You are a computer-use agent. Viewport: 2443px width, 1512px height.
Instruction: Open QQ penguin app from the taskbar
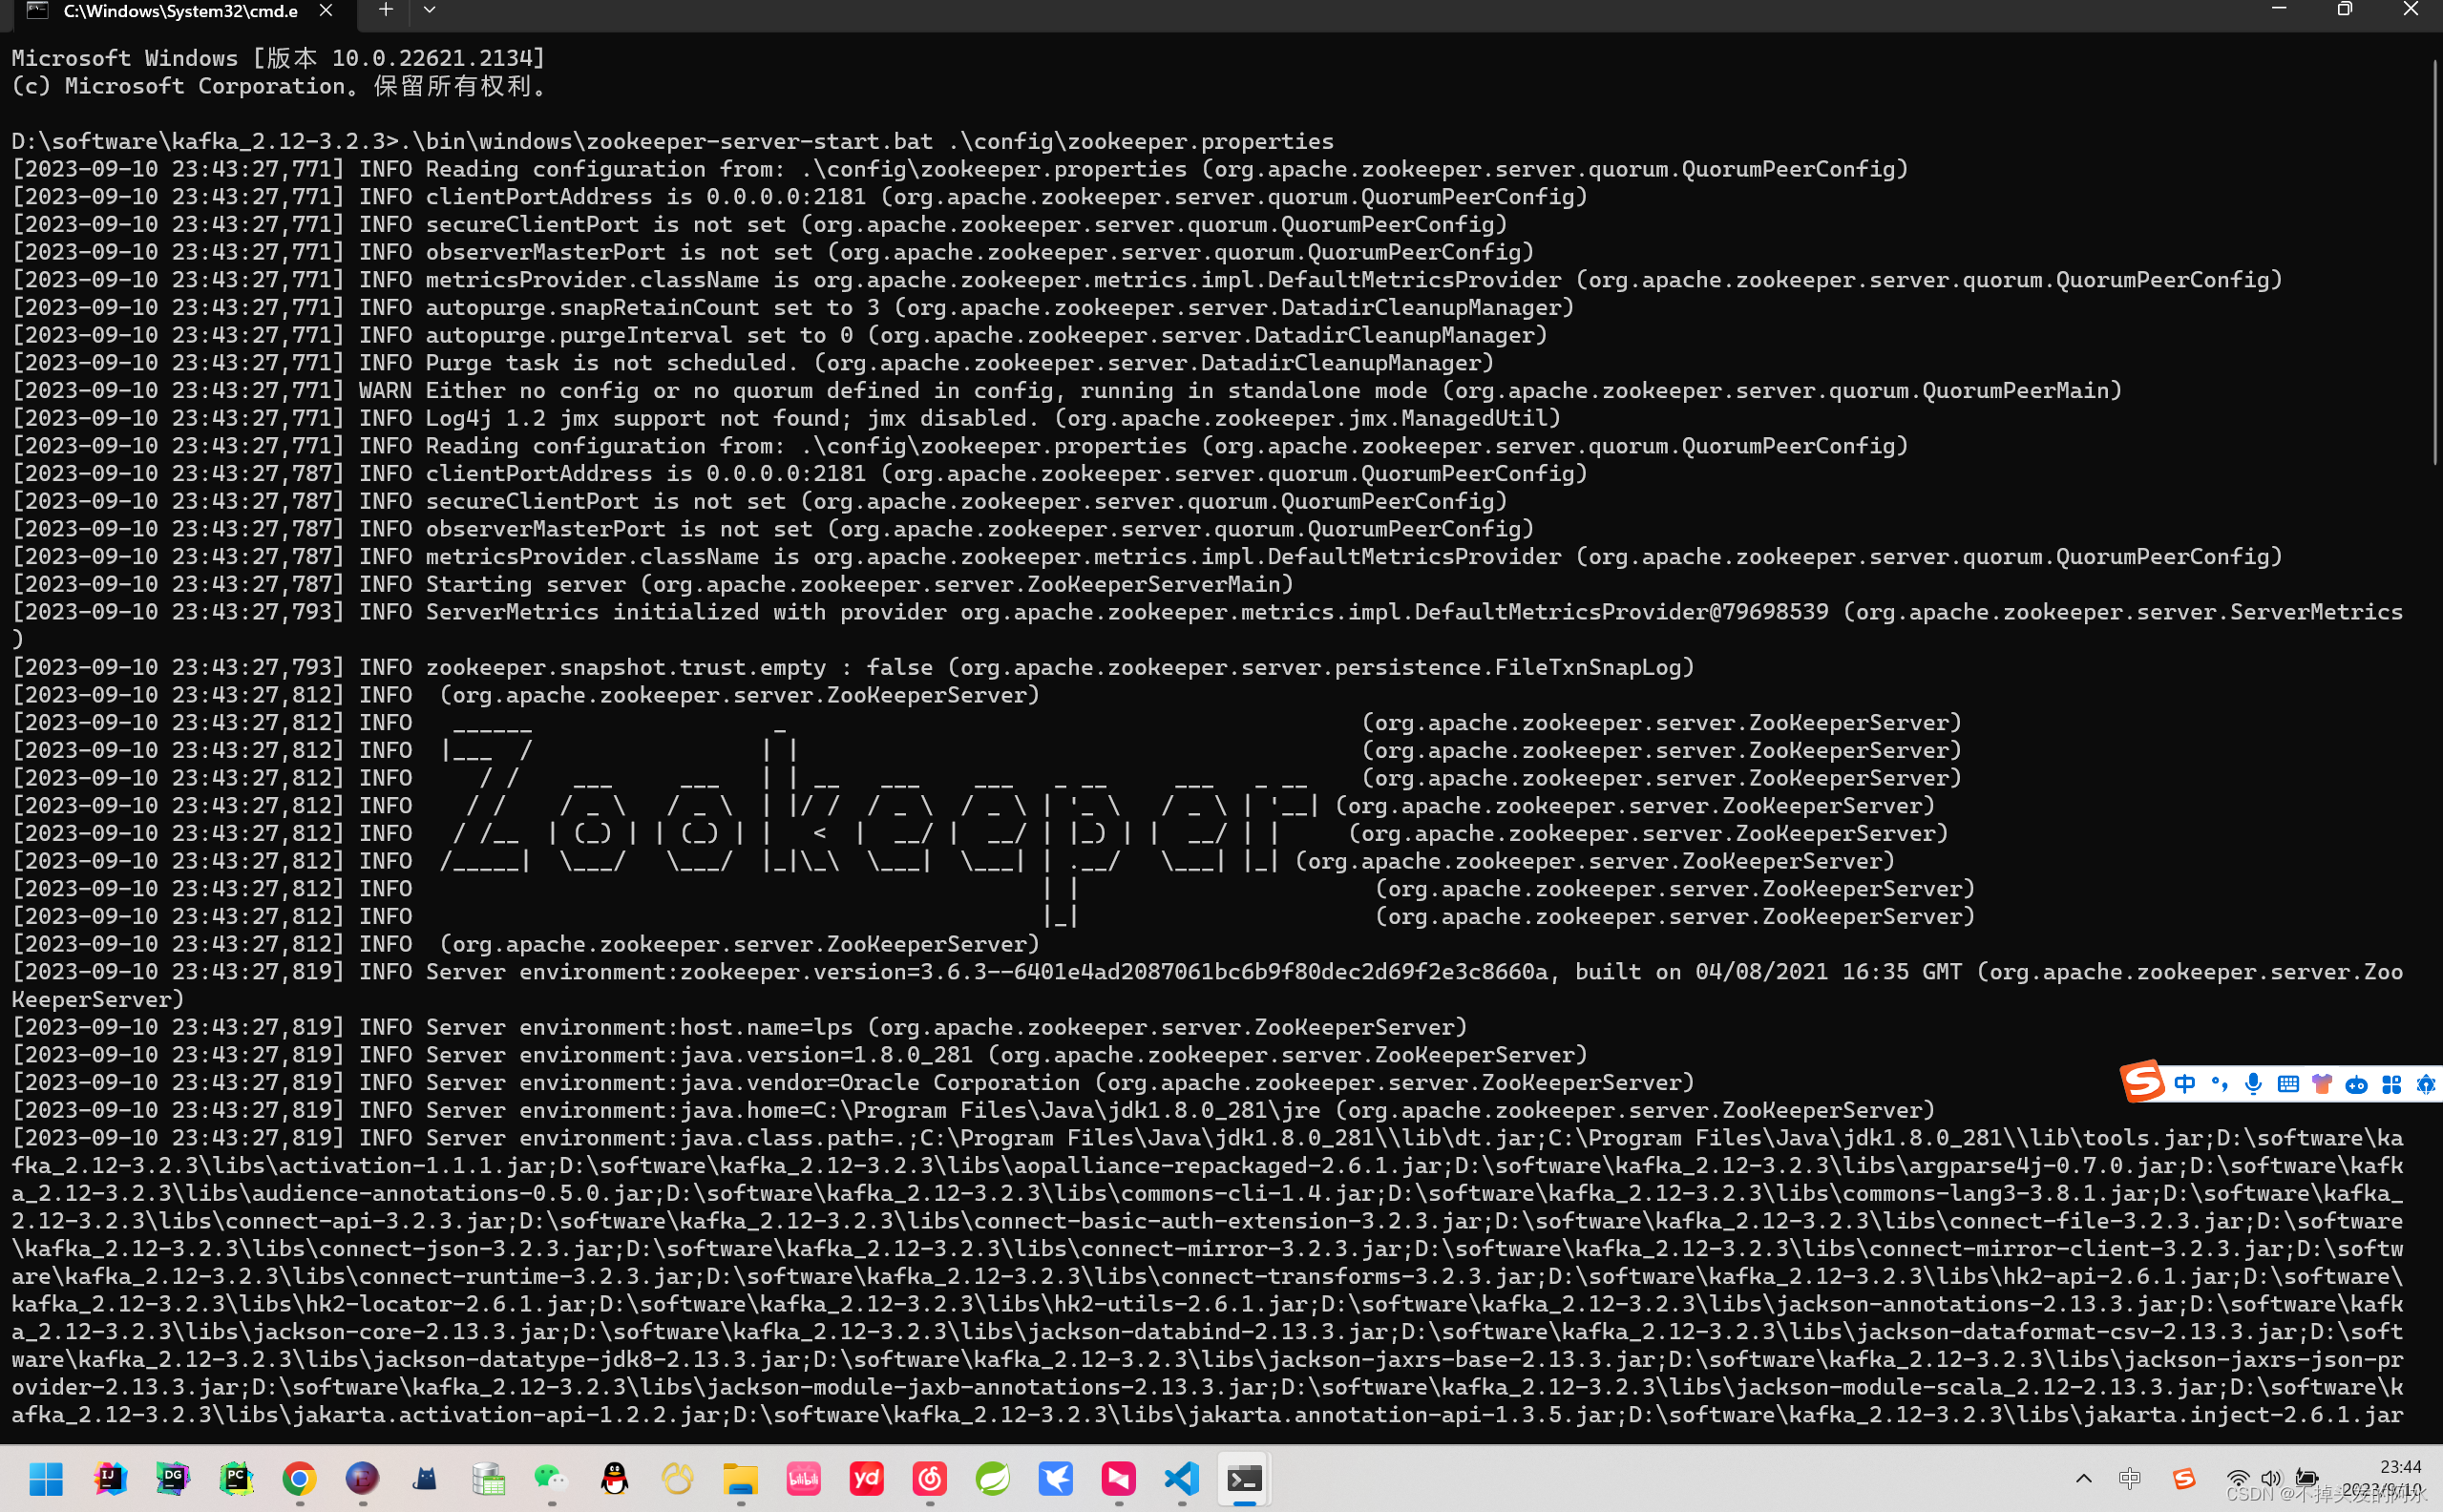[x=614, y=1478]
